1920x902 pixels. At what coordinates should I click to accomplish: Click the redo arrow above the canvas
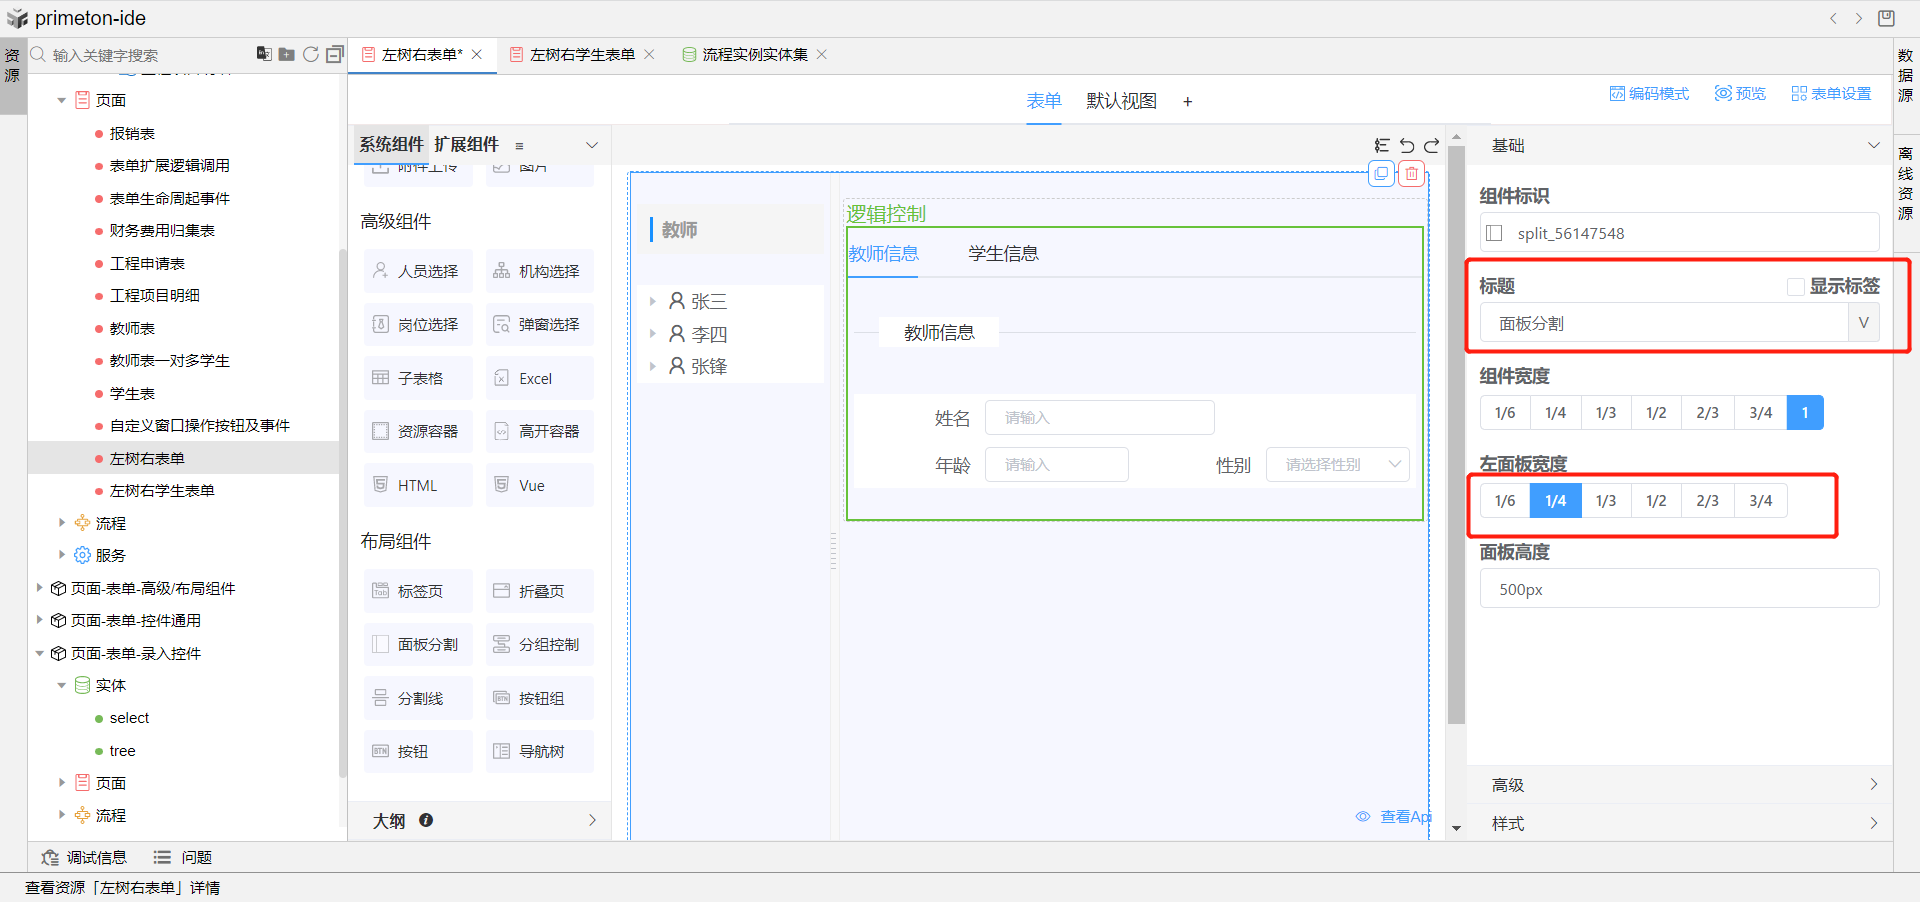click(1431, 146)
